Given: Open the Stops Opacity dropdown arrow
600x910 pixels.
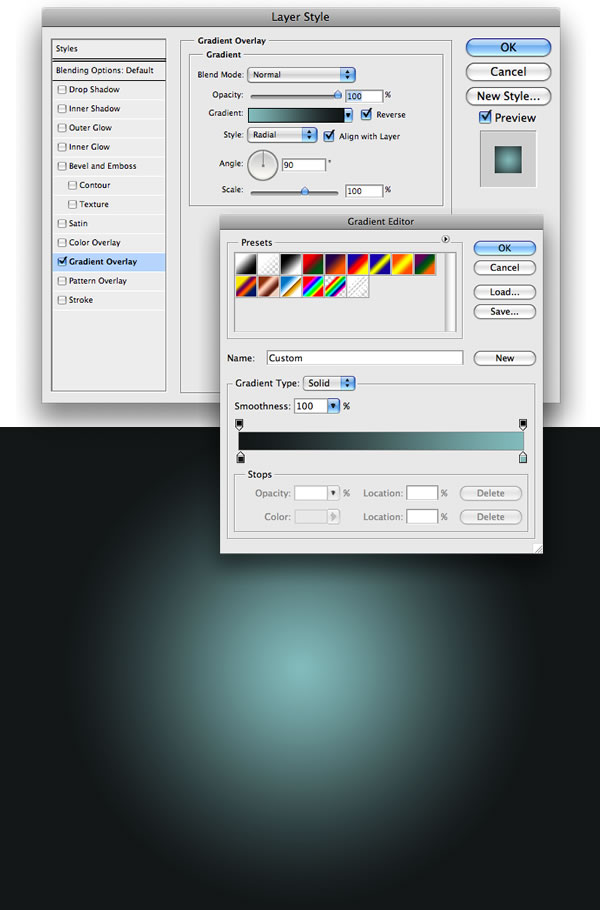Looking at the screenshot, I should click(x=333, y=493).
